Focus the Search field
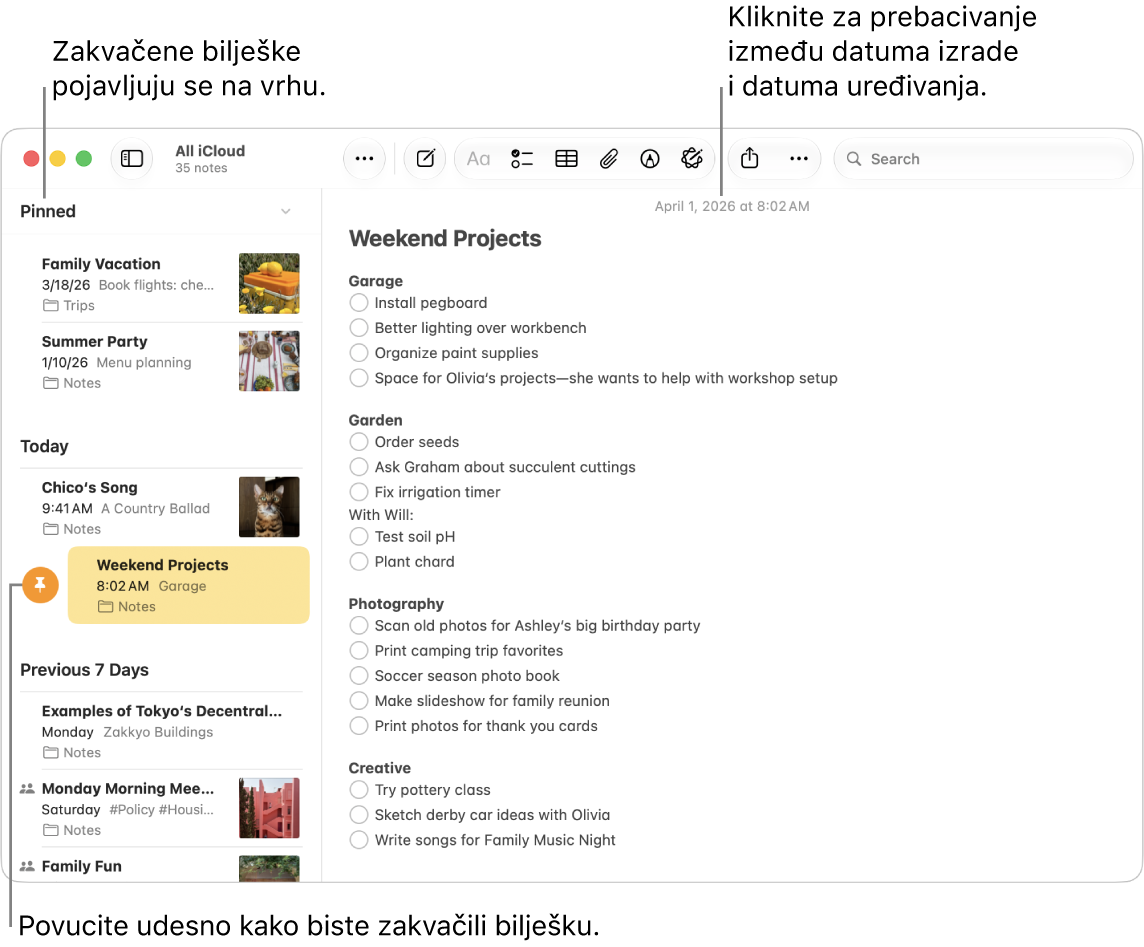Screen dimensions: 1144x947 point(983,158)
